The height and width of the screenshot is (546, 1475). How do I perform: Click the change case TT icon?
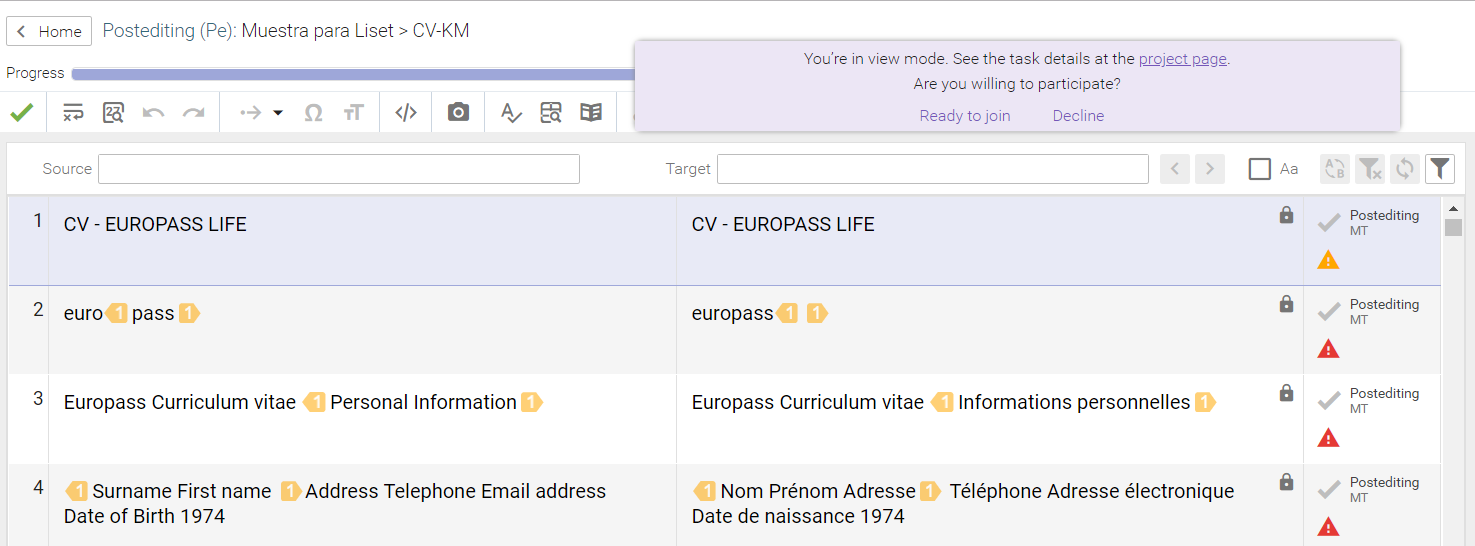point(353,112)
